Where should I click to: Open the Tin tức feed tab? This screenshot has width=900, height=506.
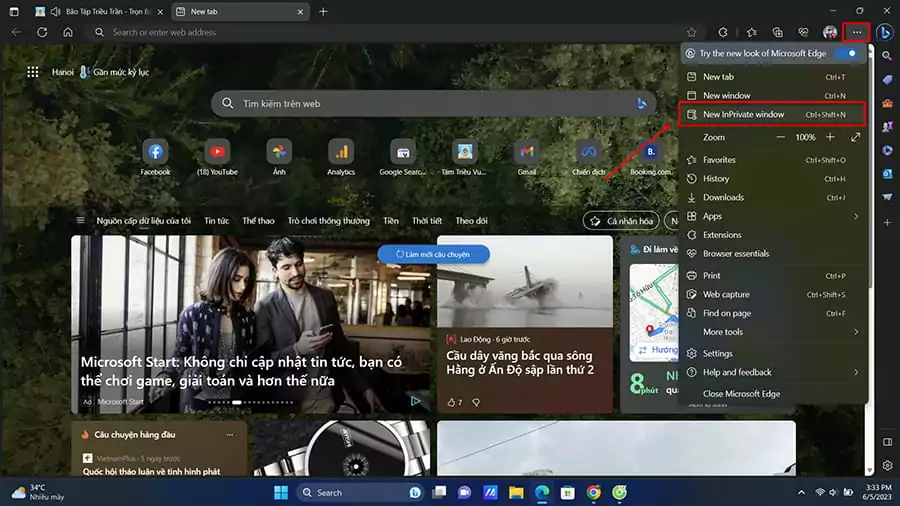click(x=216, y=220)
